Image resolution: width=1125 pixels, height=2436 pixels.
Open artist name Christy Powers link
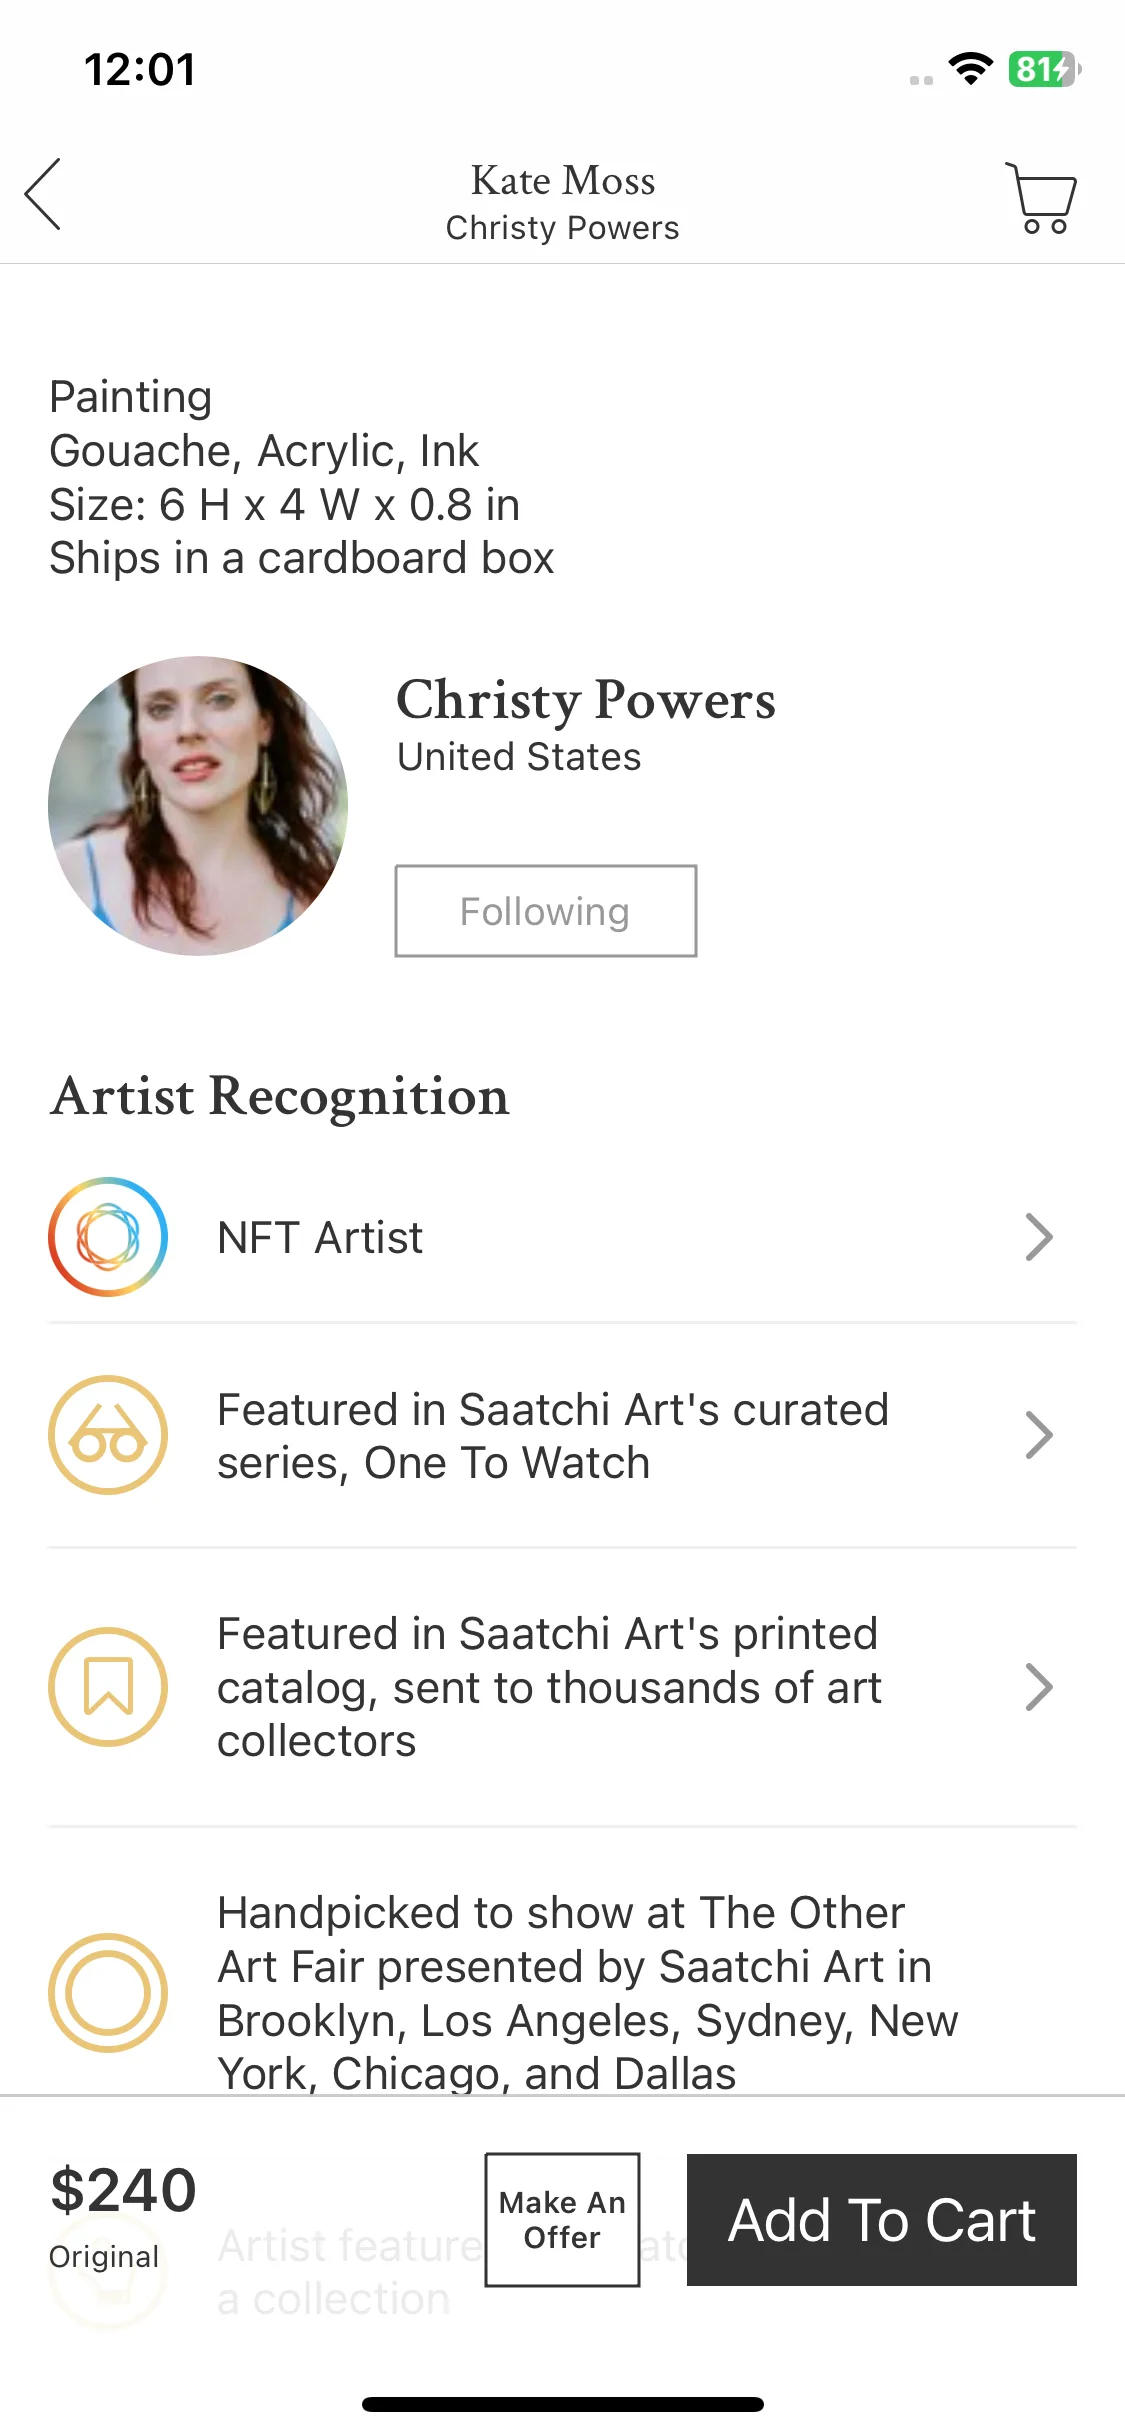(x=586, y=699)
